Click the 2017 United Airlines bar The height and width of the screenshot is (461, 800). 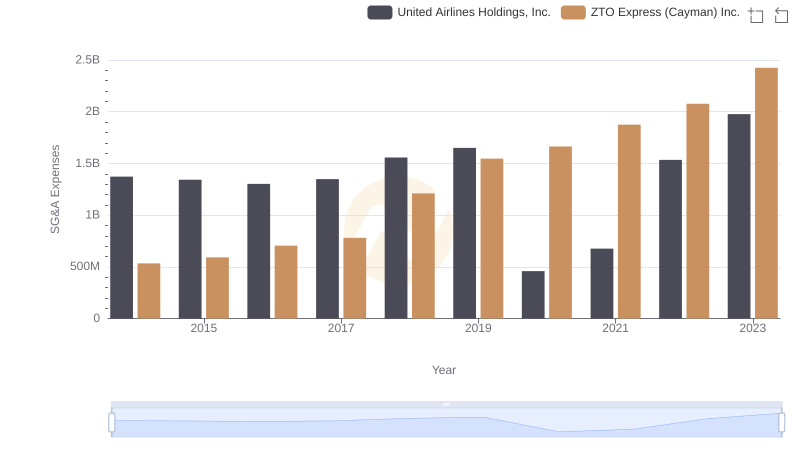tap(327, 249)
